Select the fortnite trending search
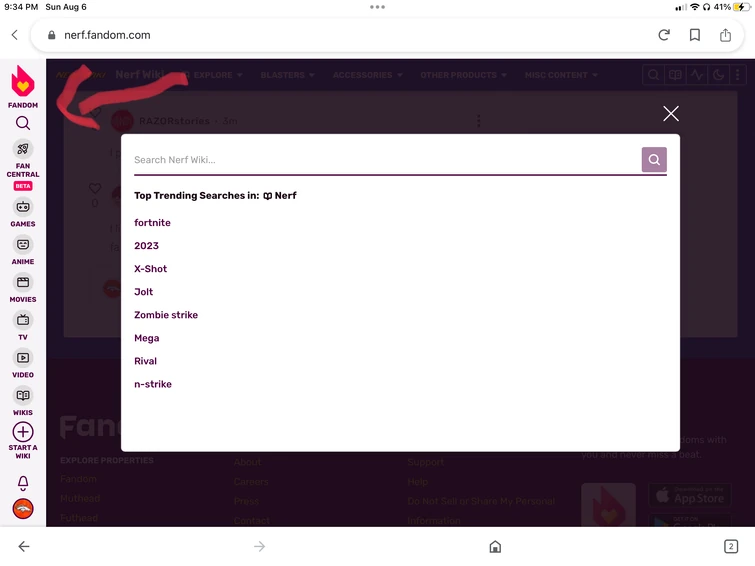Screen dimensions: 755x566 point(152,223)
